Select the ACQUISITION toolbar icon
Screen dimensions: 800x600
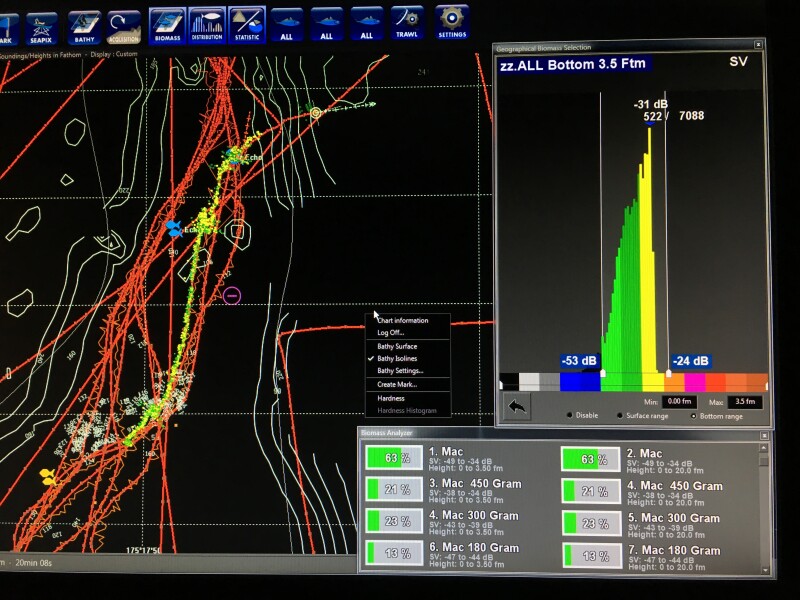pos(124,22)
